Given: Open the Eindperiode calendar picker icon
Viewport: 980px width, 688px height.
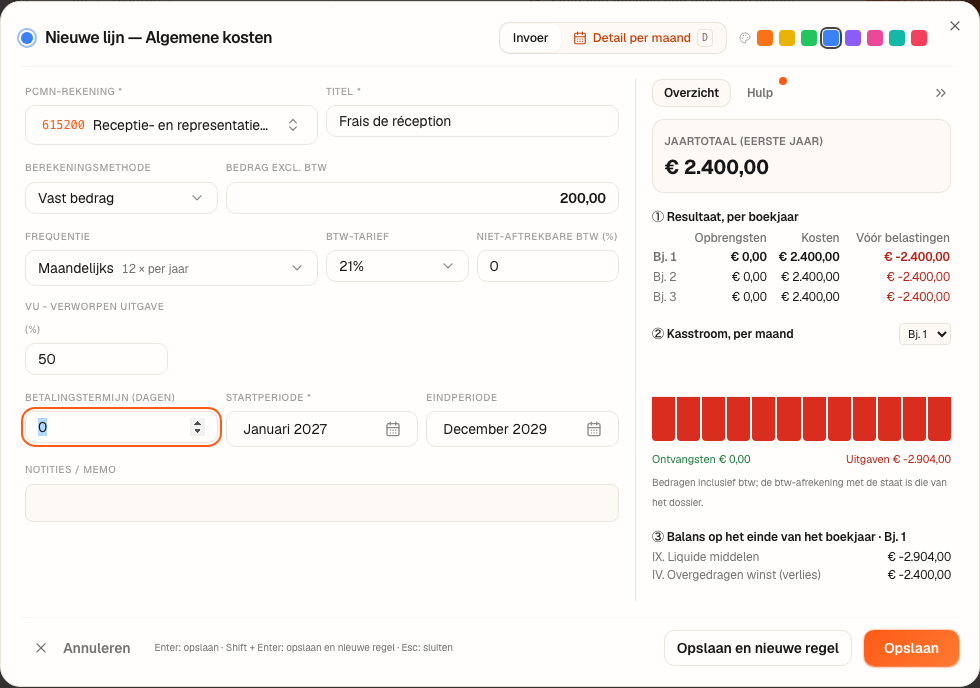Looking at the screenshot, I should 594,429.
